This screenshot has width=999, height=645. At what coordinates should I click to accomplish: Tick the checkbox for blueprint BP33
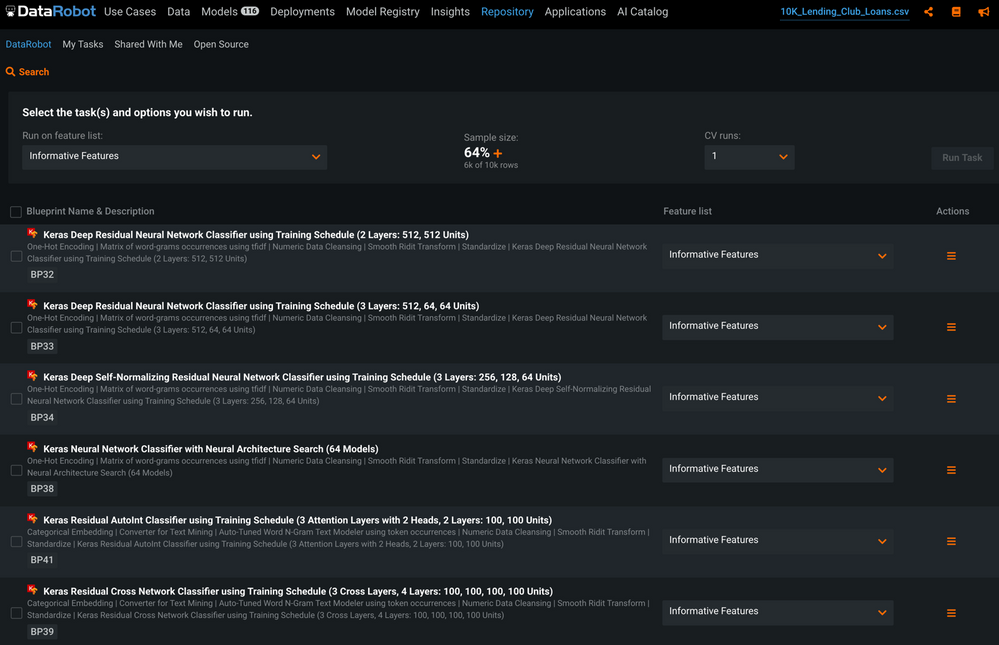[16, 327]
